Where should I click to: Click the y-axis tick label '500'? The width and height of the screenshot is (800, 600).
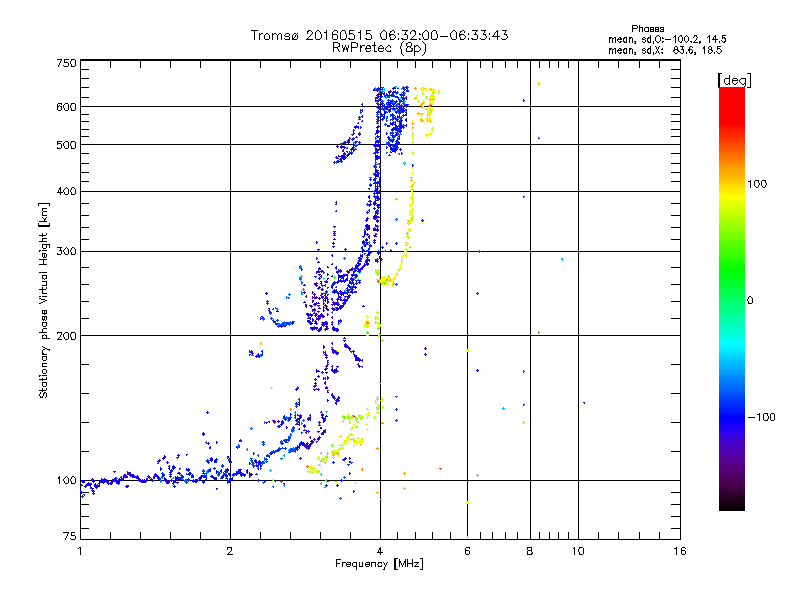coord(66,145)
